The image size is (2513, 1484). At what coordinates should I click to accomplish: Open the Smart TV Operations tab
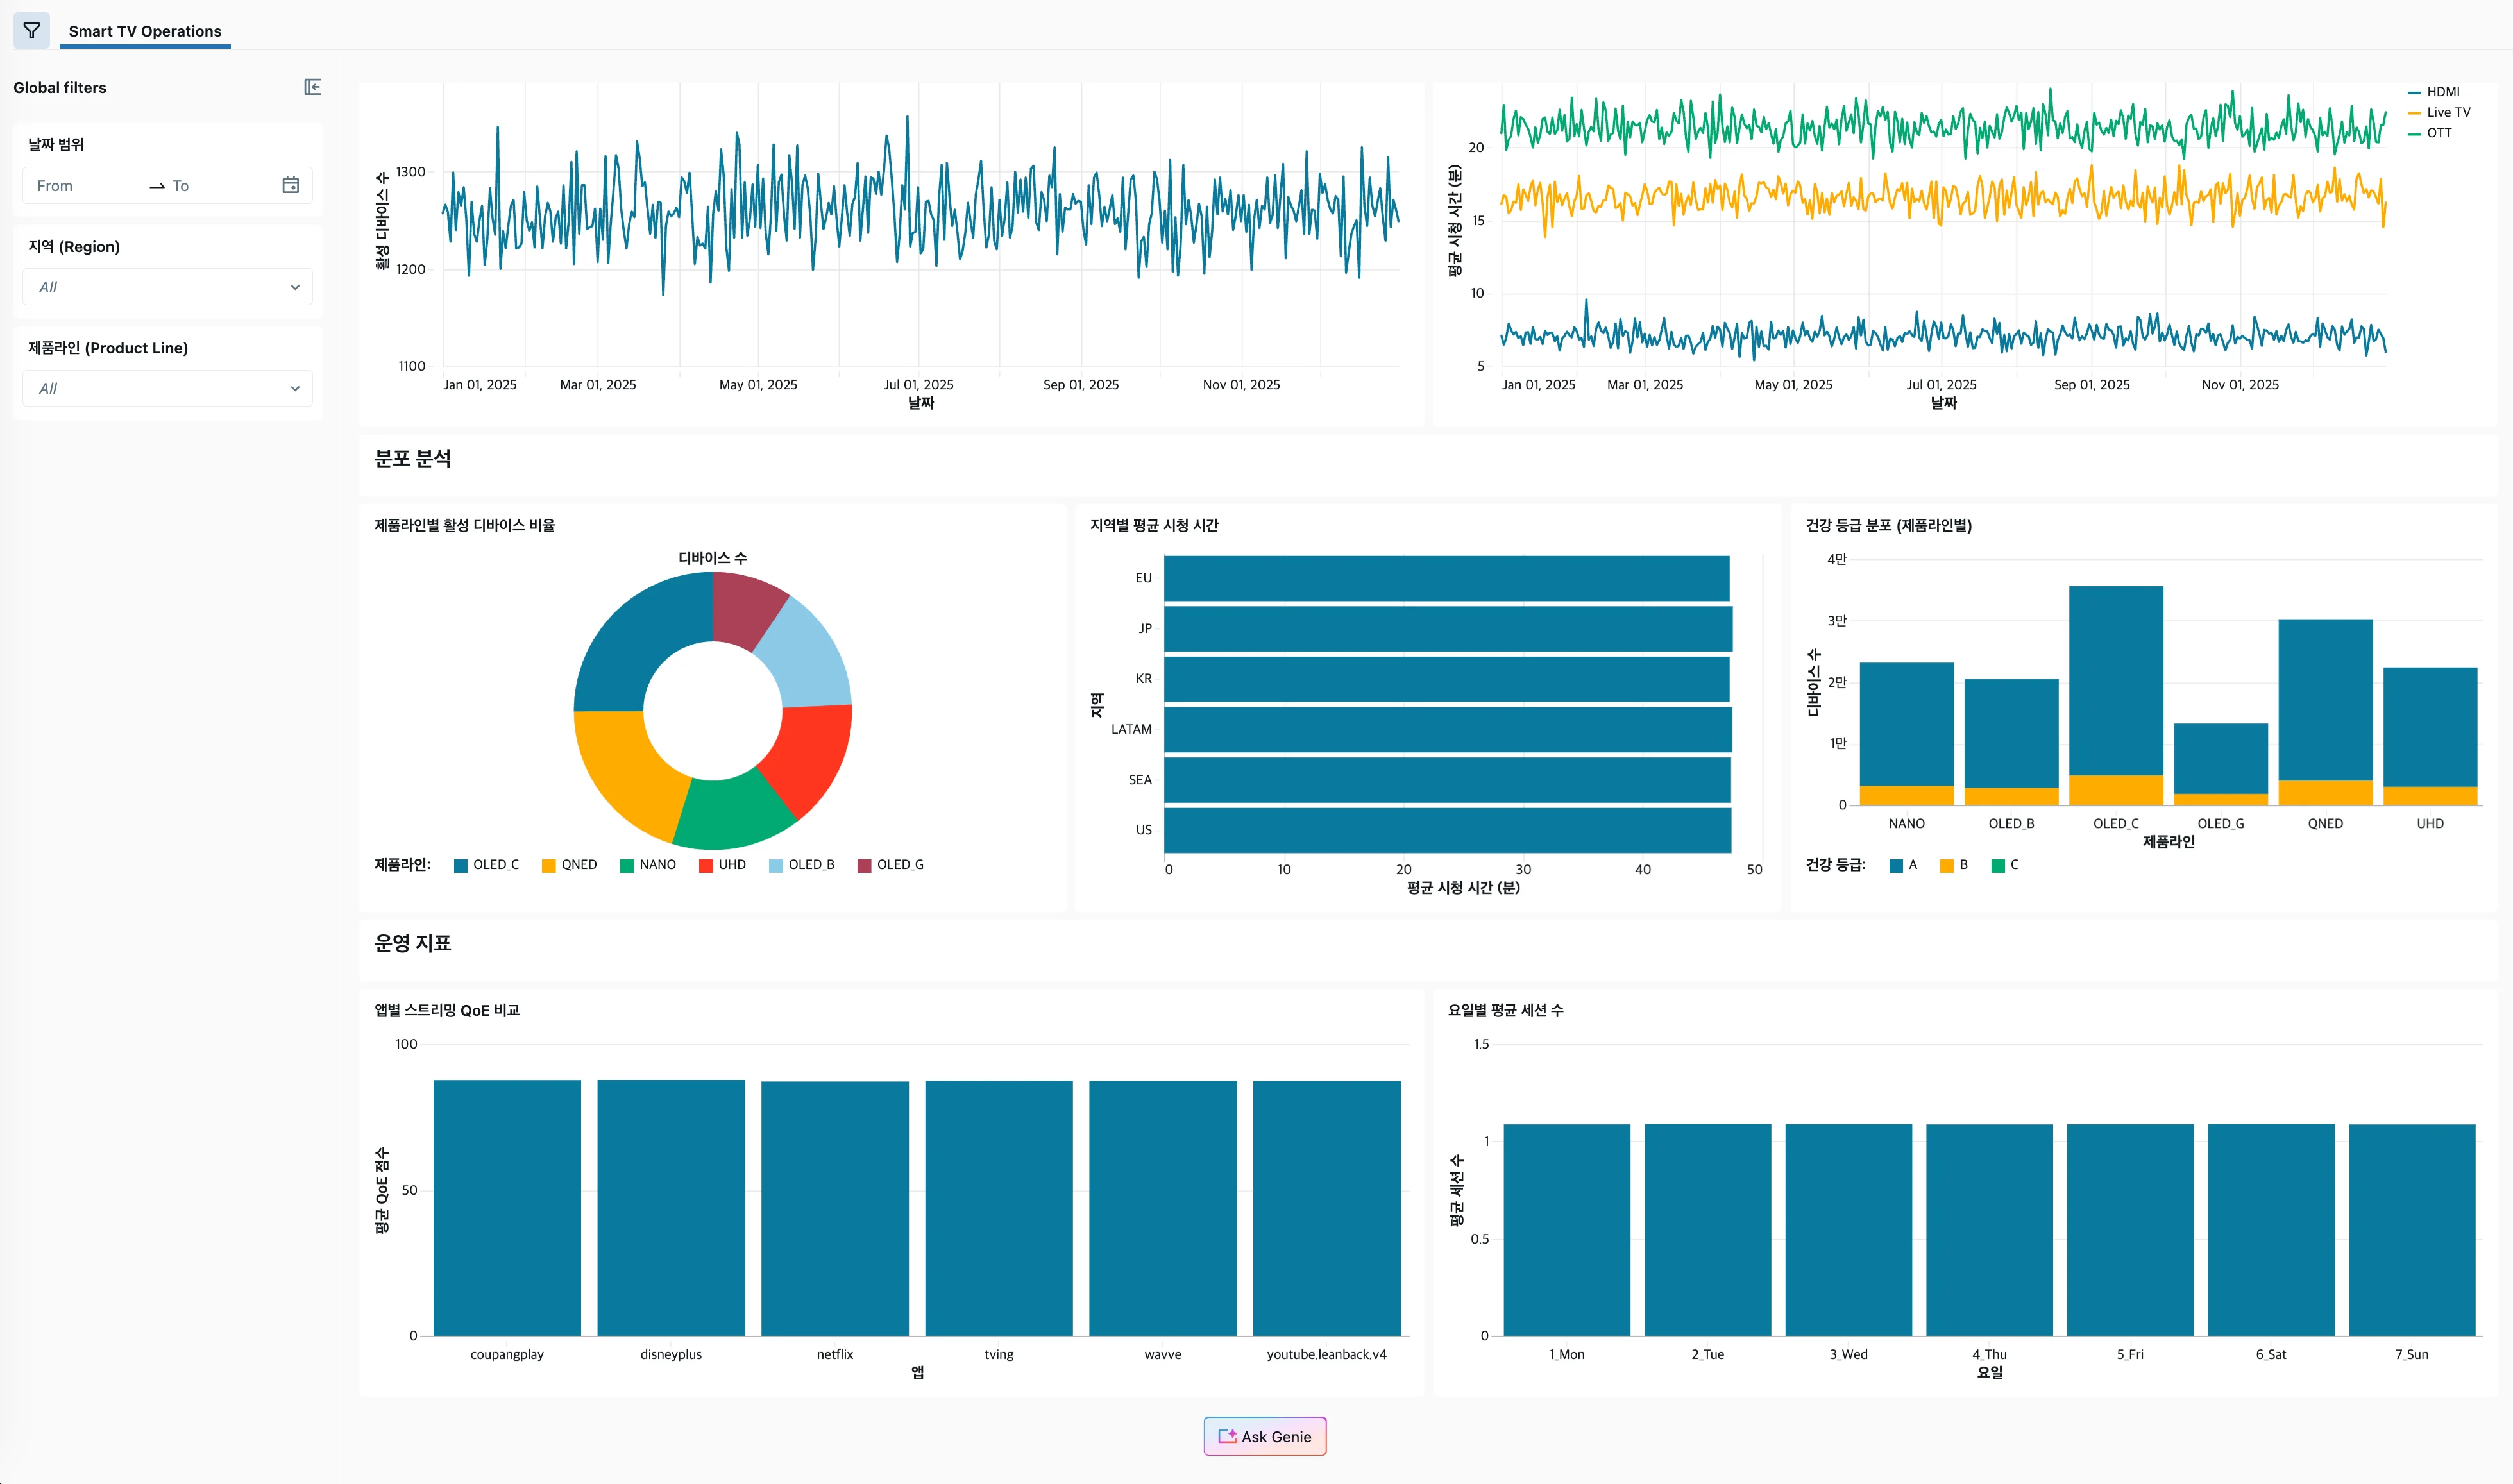[x=145, y=31]
